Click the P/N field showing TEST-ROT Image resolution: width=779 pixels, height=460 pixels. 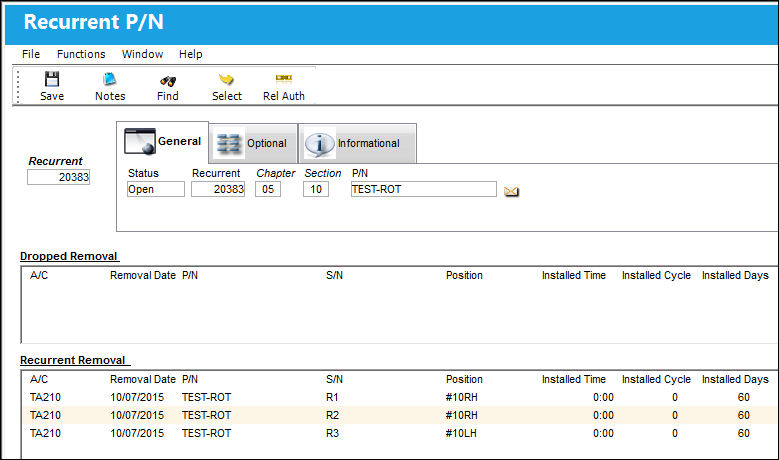424,189
